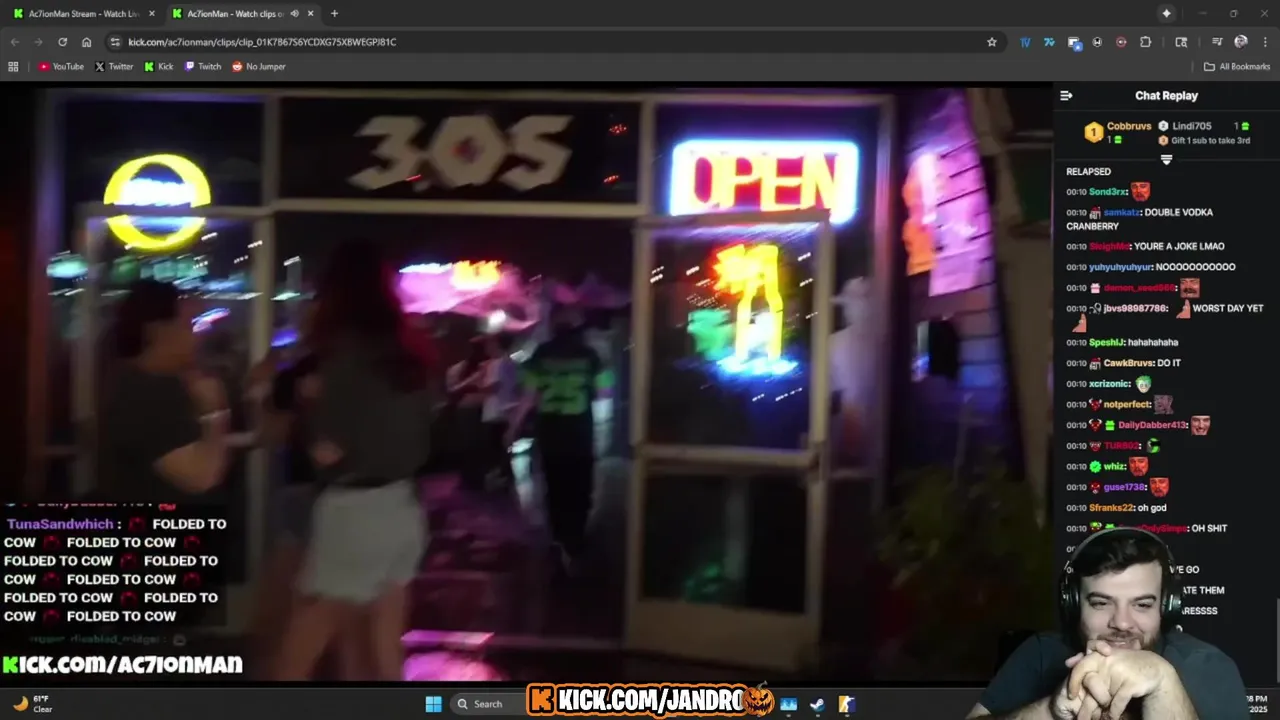Focus the address bar URL
This screenshot has width=1280, height=720.
point(262,42)
